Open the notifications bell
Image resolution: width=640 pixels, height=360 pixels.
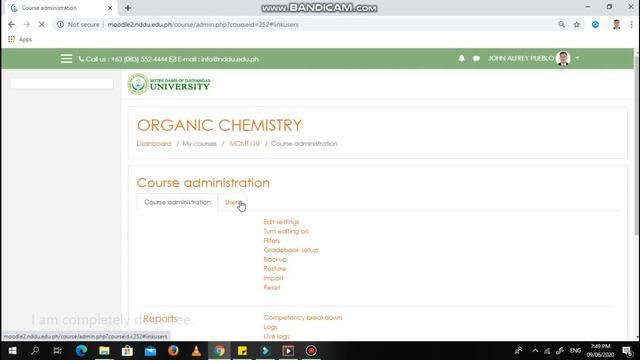click(461, 58)
